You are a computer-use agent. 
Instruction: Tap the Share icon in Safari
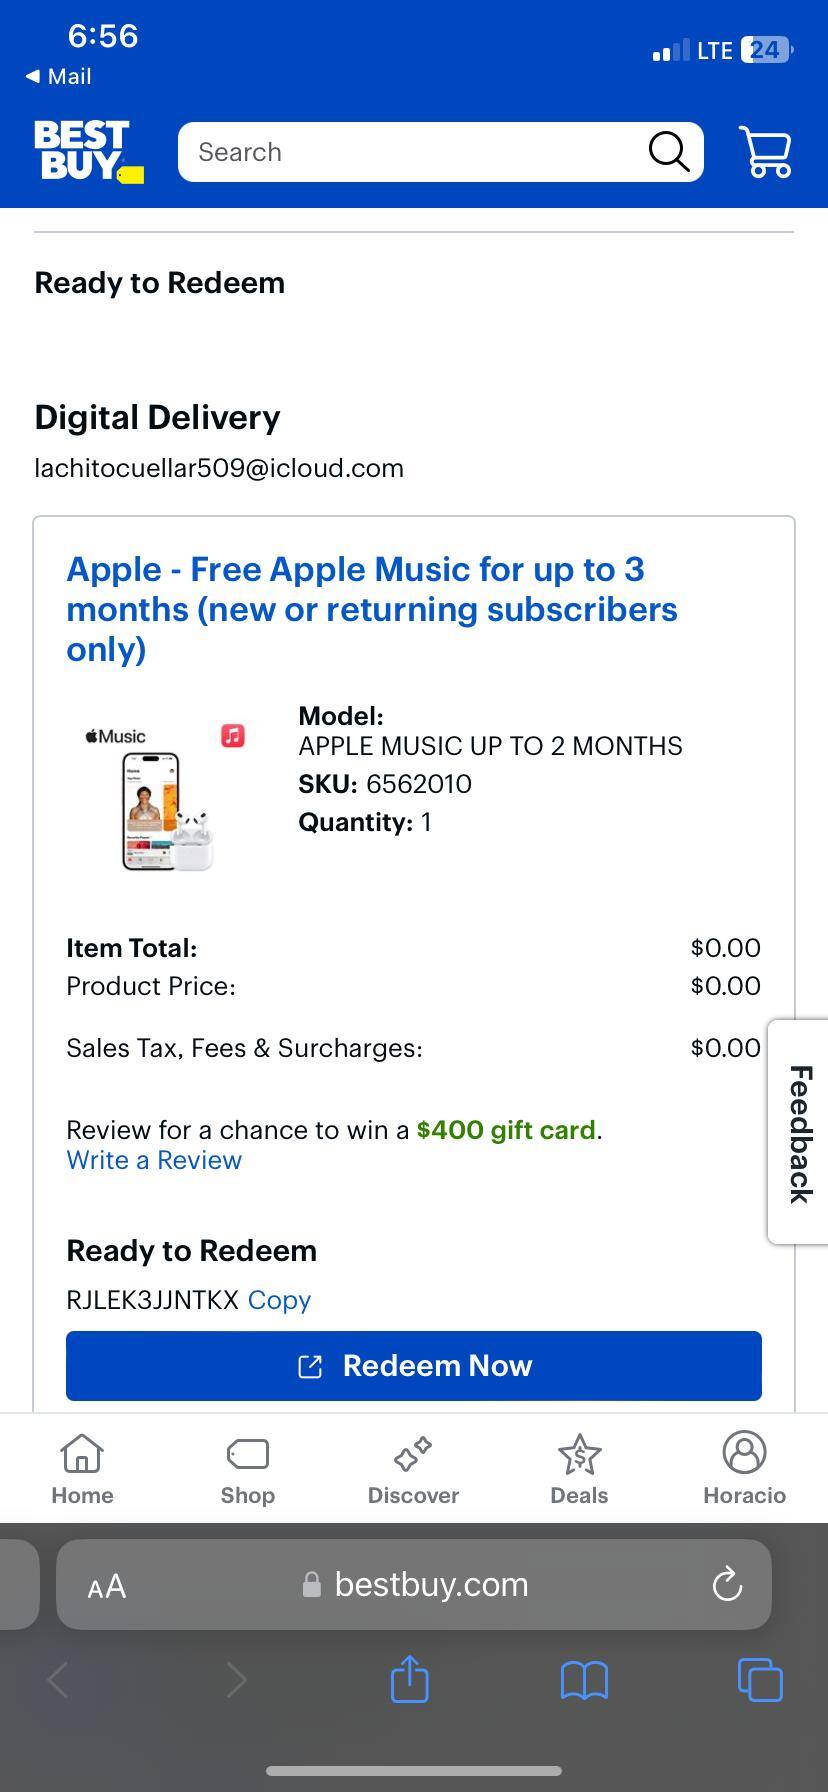(x=409, y=1680)
